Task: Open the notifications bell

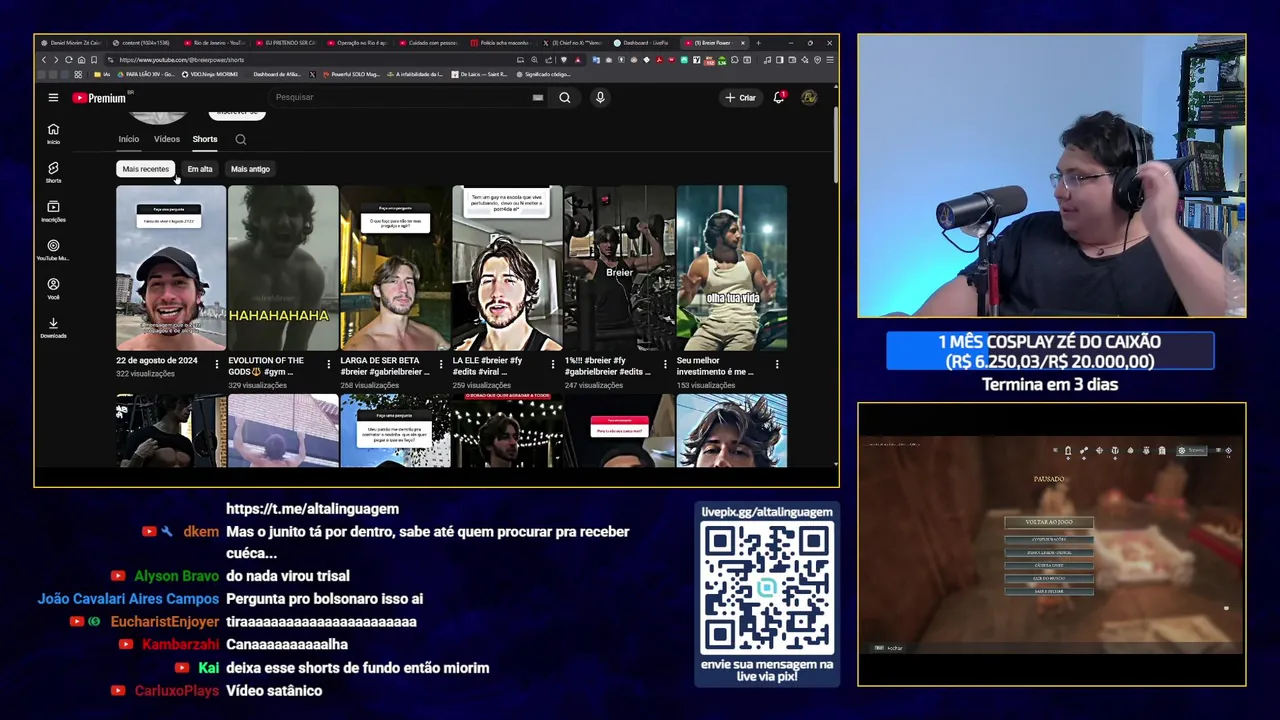Action: [x=778, y=97]
